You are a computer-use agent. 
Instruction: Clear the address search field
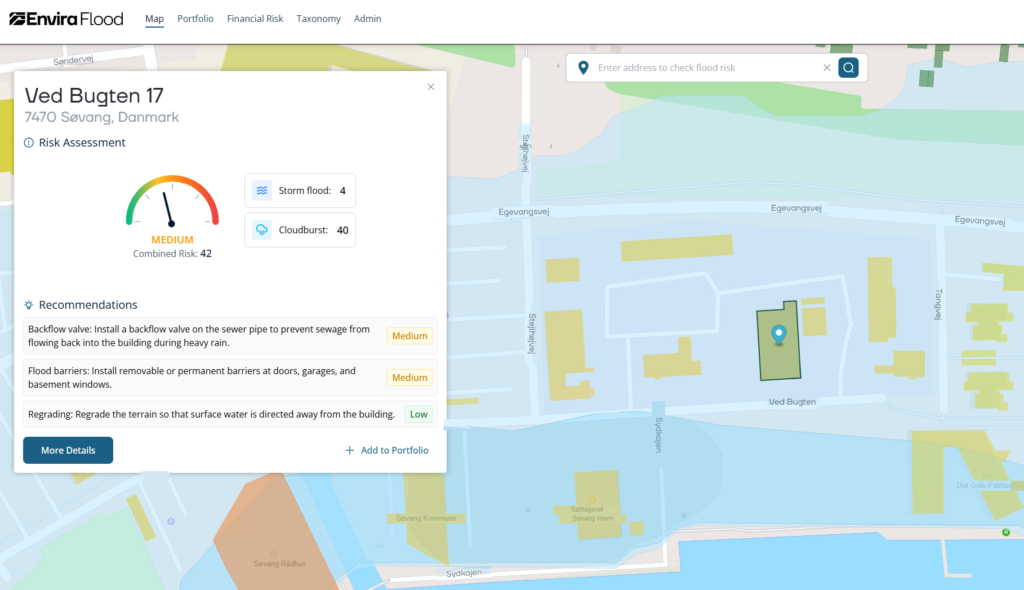(x=827, y=67)
